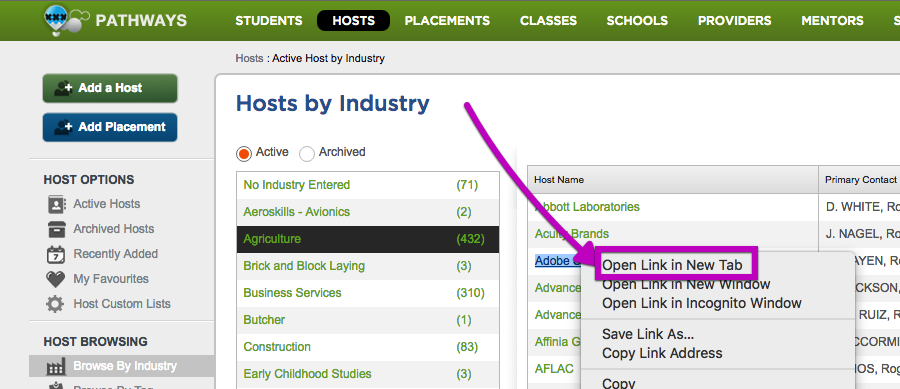Click the Pathways logo icon
This screenshot has height=389, width=900.
pyautogui.click(x=66, y=20)
